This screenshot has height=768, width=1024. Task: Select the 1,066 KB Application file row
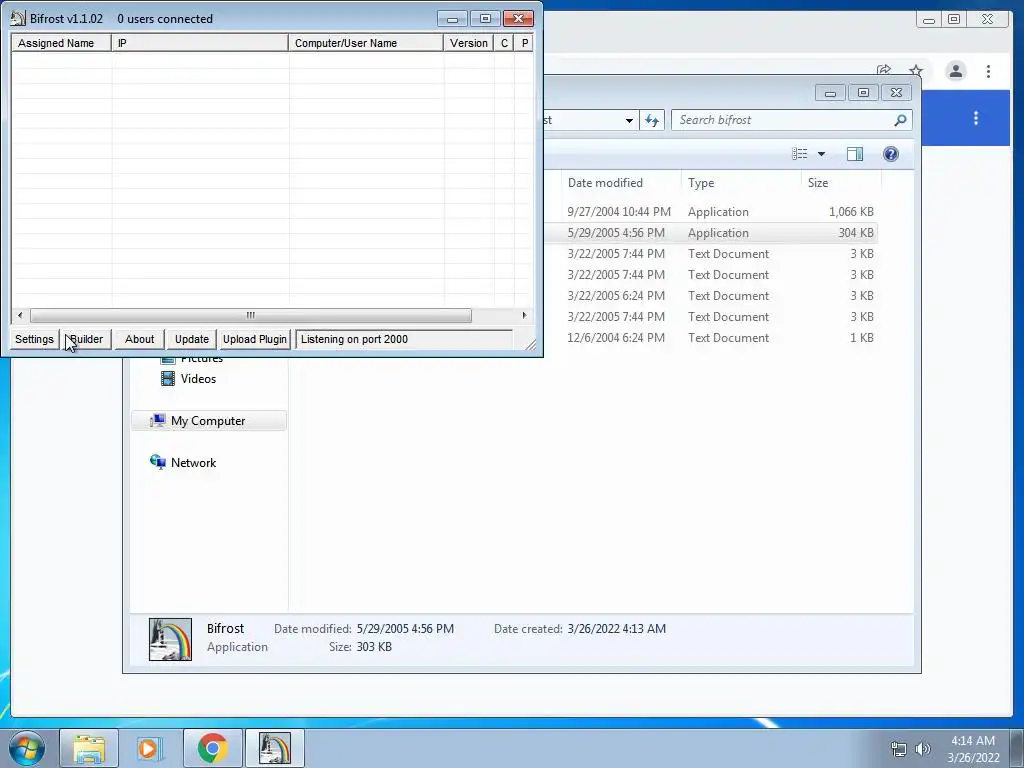click(712, 212)
